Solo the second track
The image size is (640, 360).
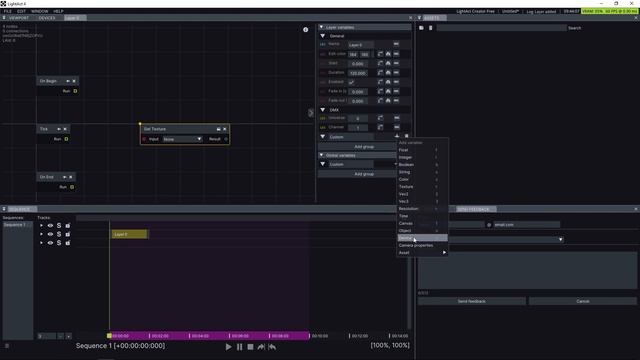(x=59, y=234)
